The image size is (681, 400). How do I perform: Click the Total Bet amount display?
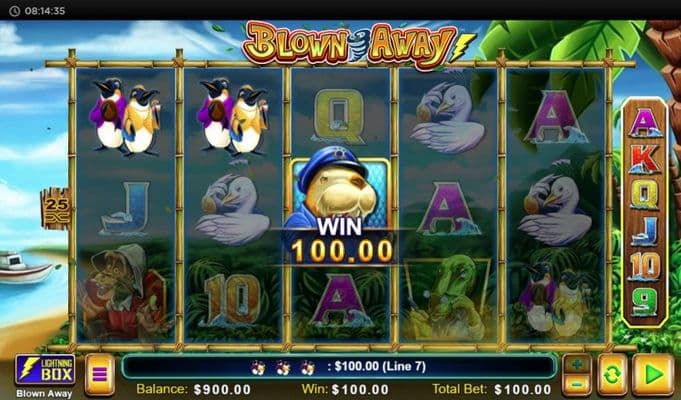[492, 389]
